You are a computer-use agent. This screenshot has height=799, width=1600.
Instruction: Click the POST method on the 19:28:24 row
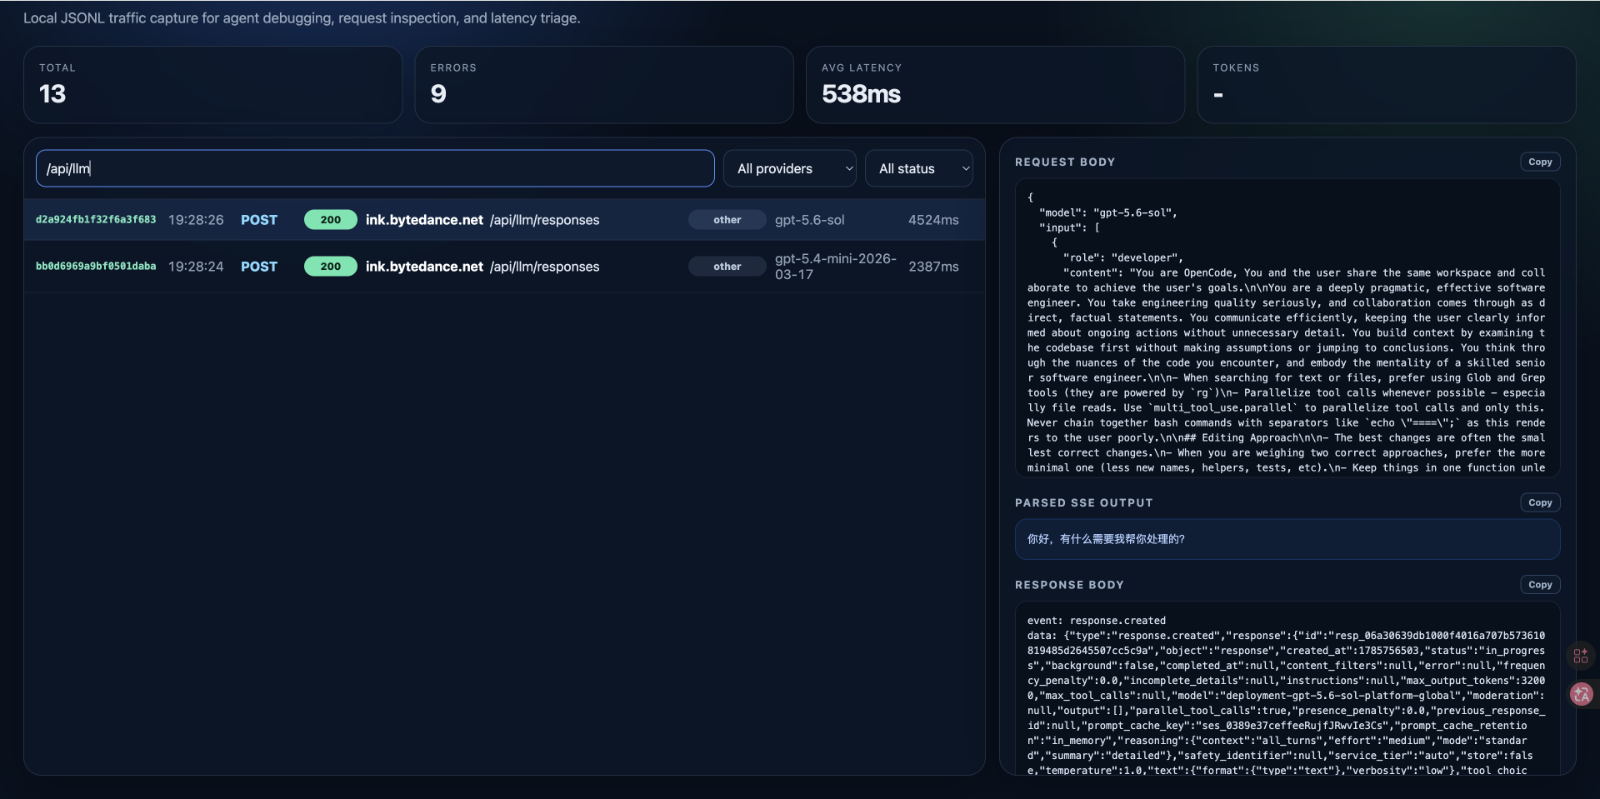click(x=259, y=267)
